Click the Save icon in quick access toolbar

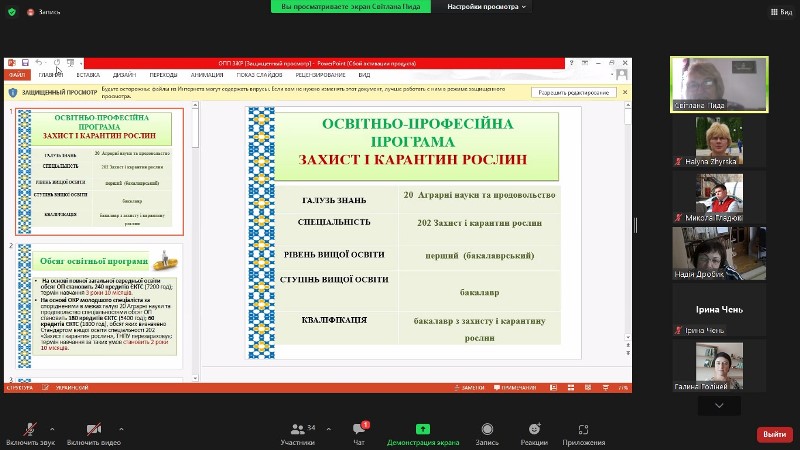pyautogui.click(x=25, y=63)
